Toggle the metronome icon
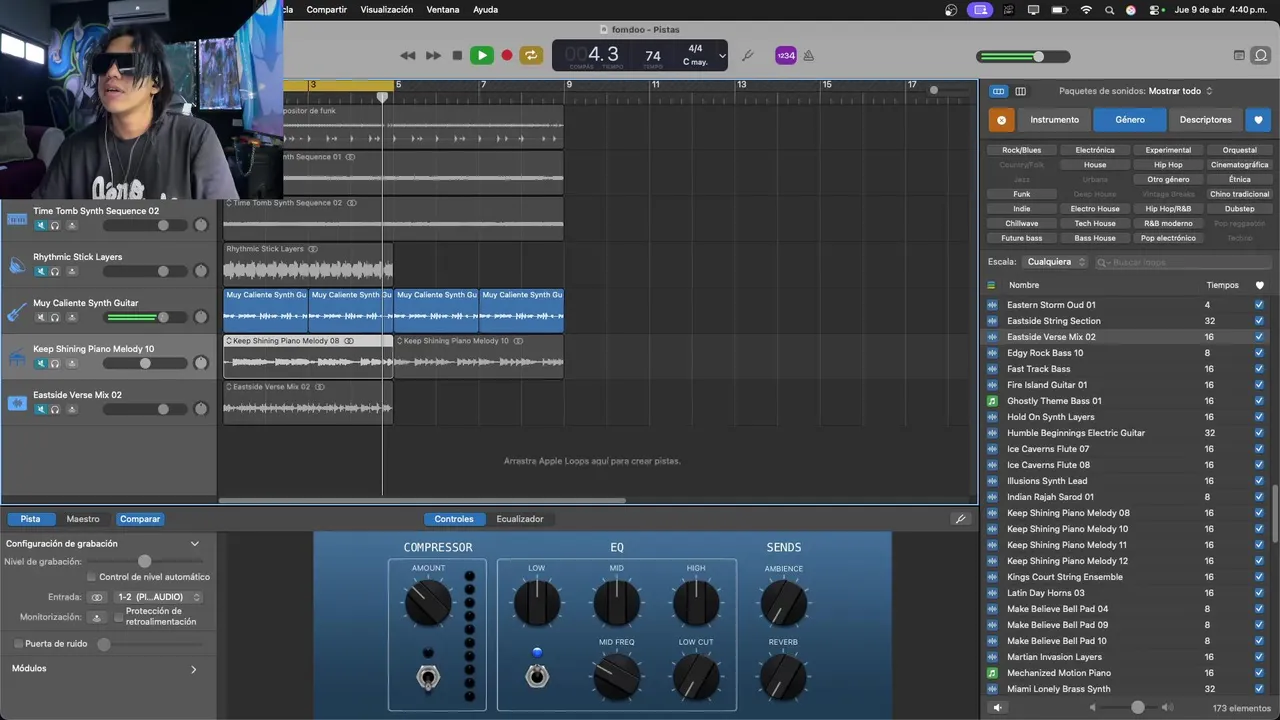The width and height of the screenshot is (1280, 720). click(808, 56)
